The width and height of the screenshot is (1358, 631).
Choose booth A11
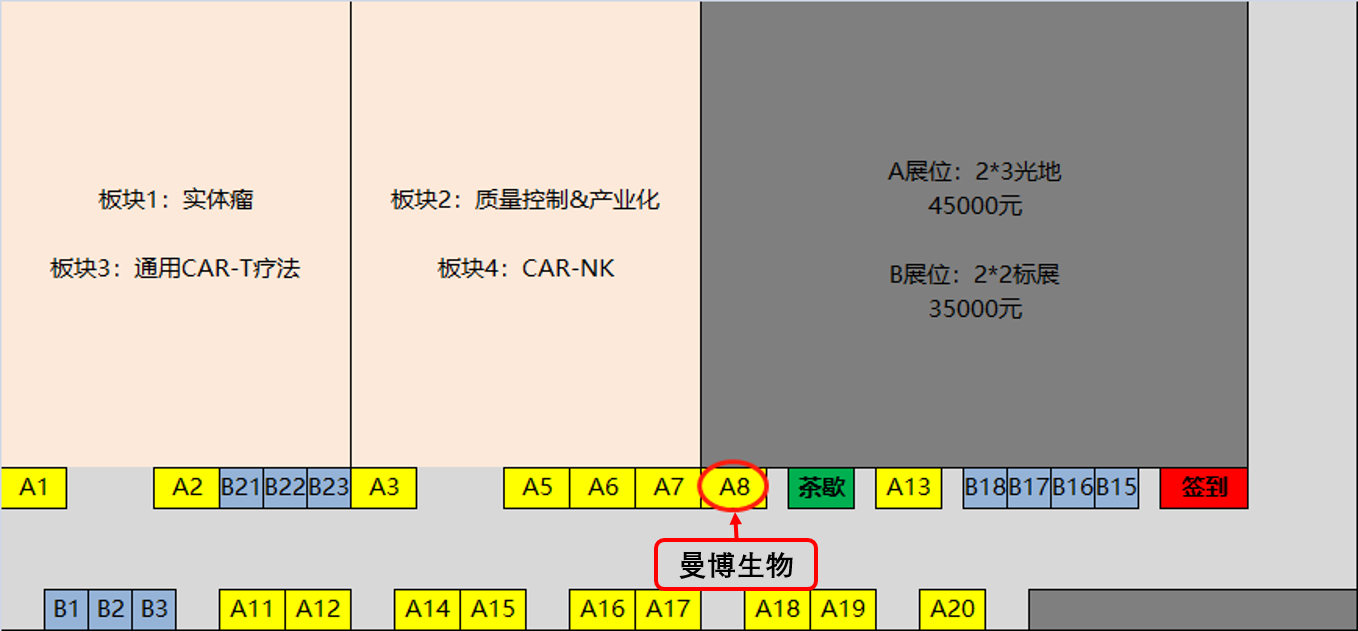click(x=252, y=609)
